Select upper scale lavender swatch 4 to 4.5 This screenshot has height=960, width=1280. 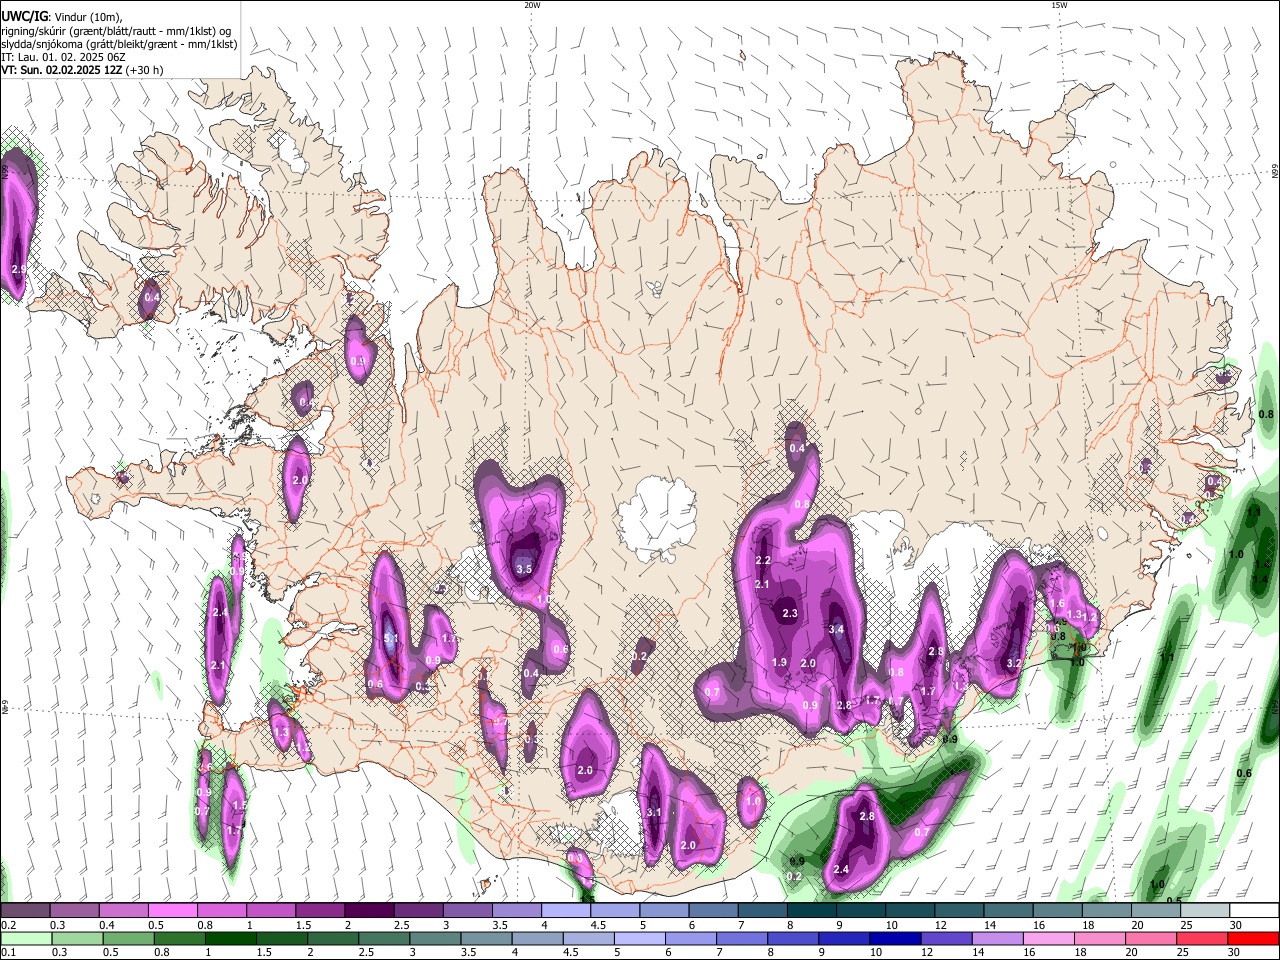coord(565,911)
